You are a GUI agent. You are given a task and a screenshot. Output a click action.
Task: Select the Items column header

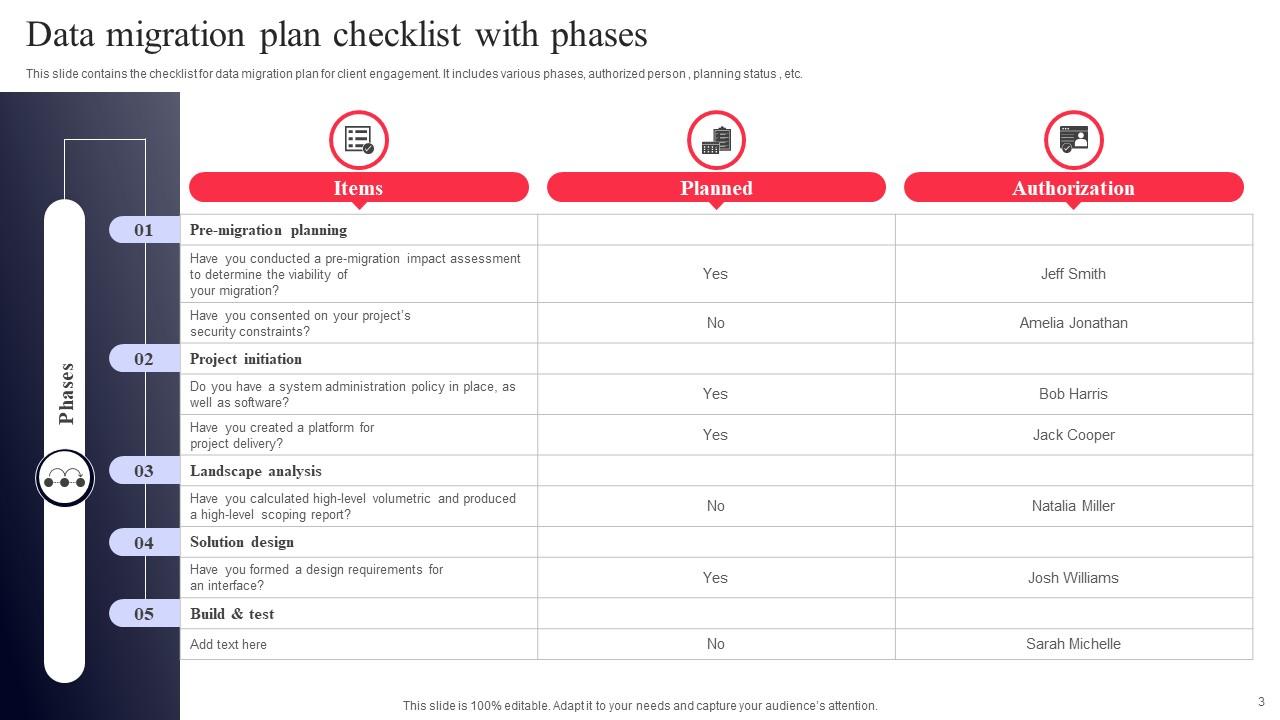point(358,188)
